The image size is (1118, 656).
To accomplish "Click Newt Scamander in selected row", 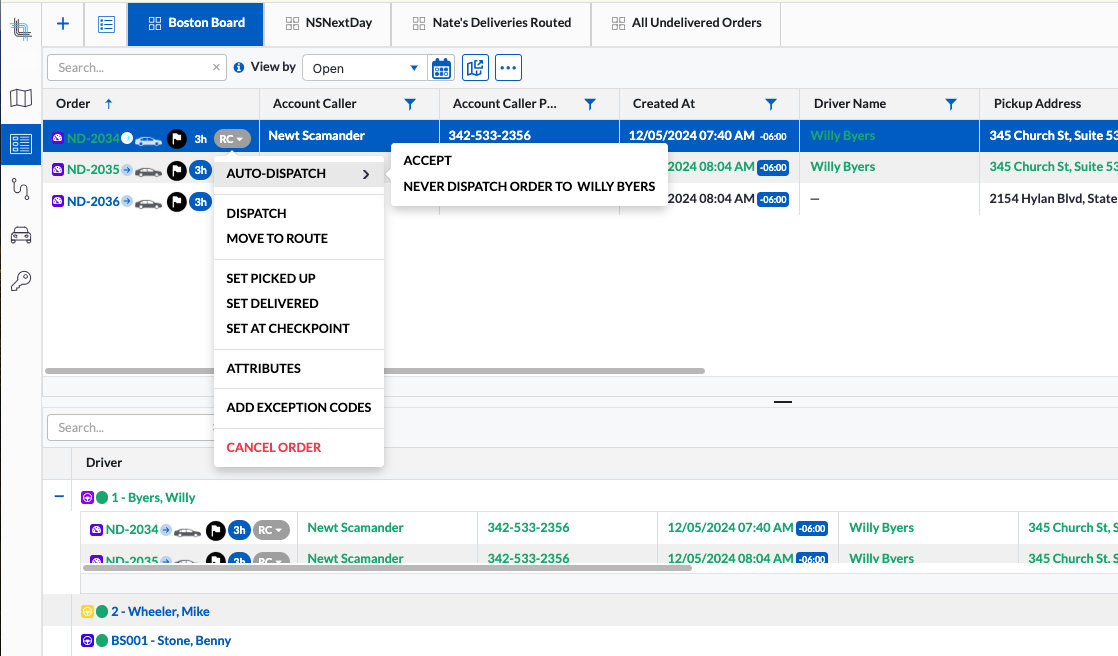I will 317,135.
